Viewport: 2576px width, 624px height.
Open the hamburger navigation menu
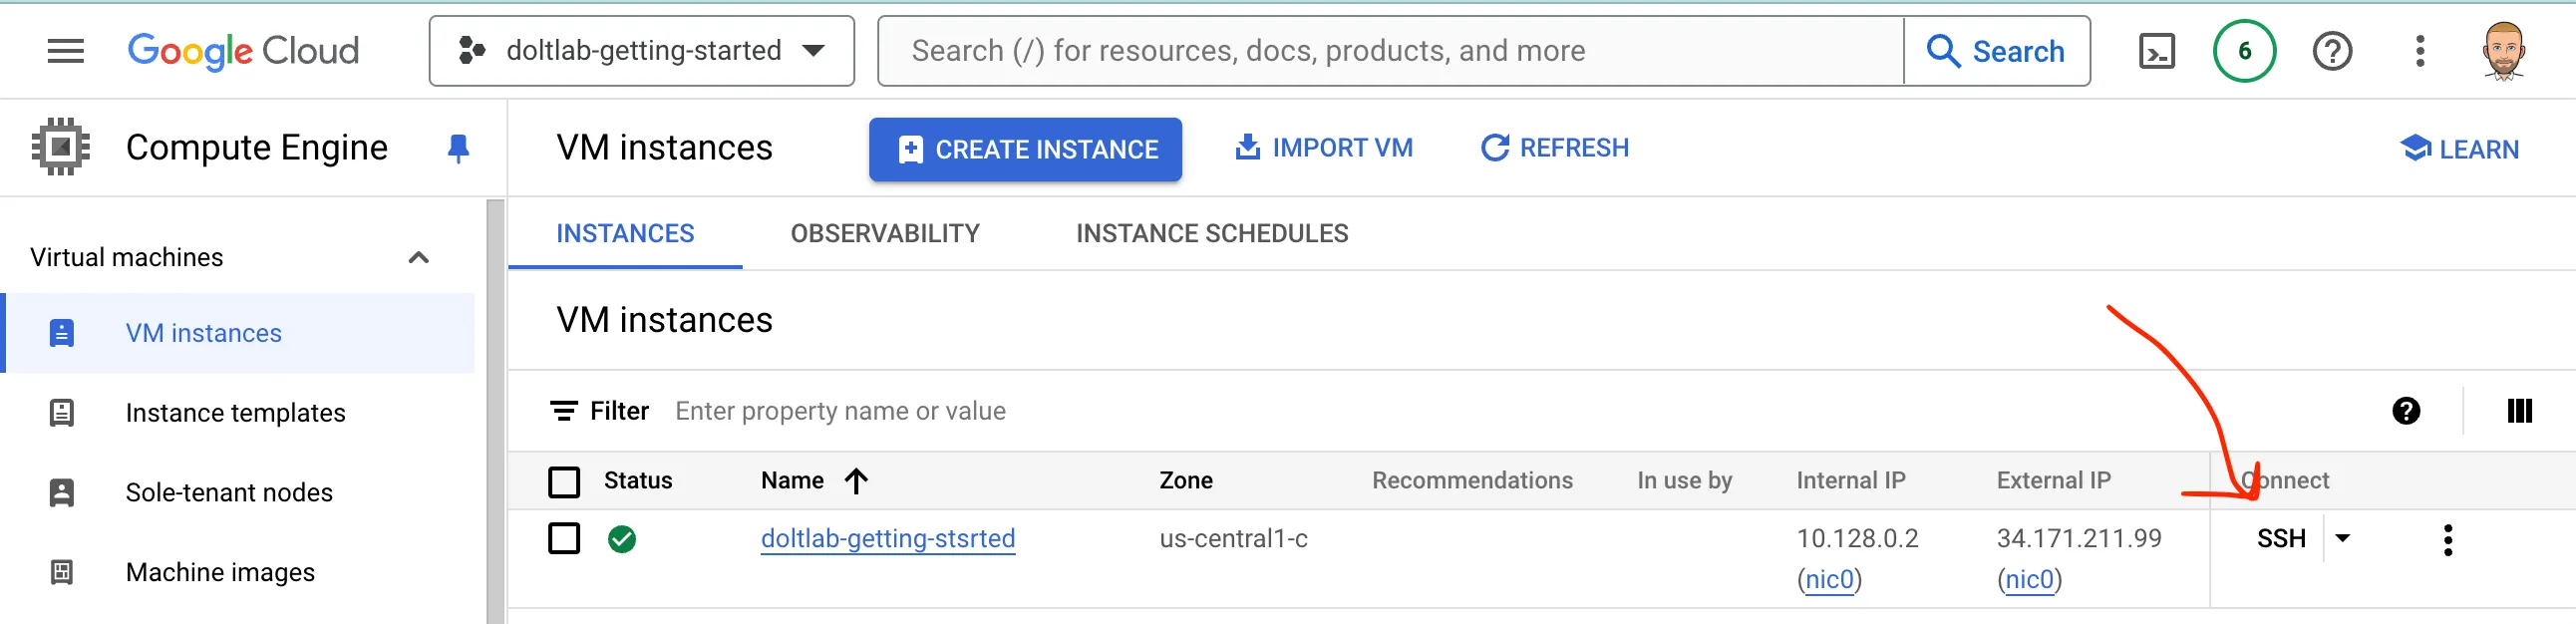(x=66, y=51)
